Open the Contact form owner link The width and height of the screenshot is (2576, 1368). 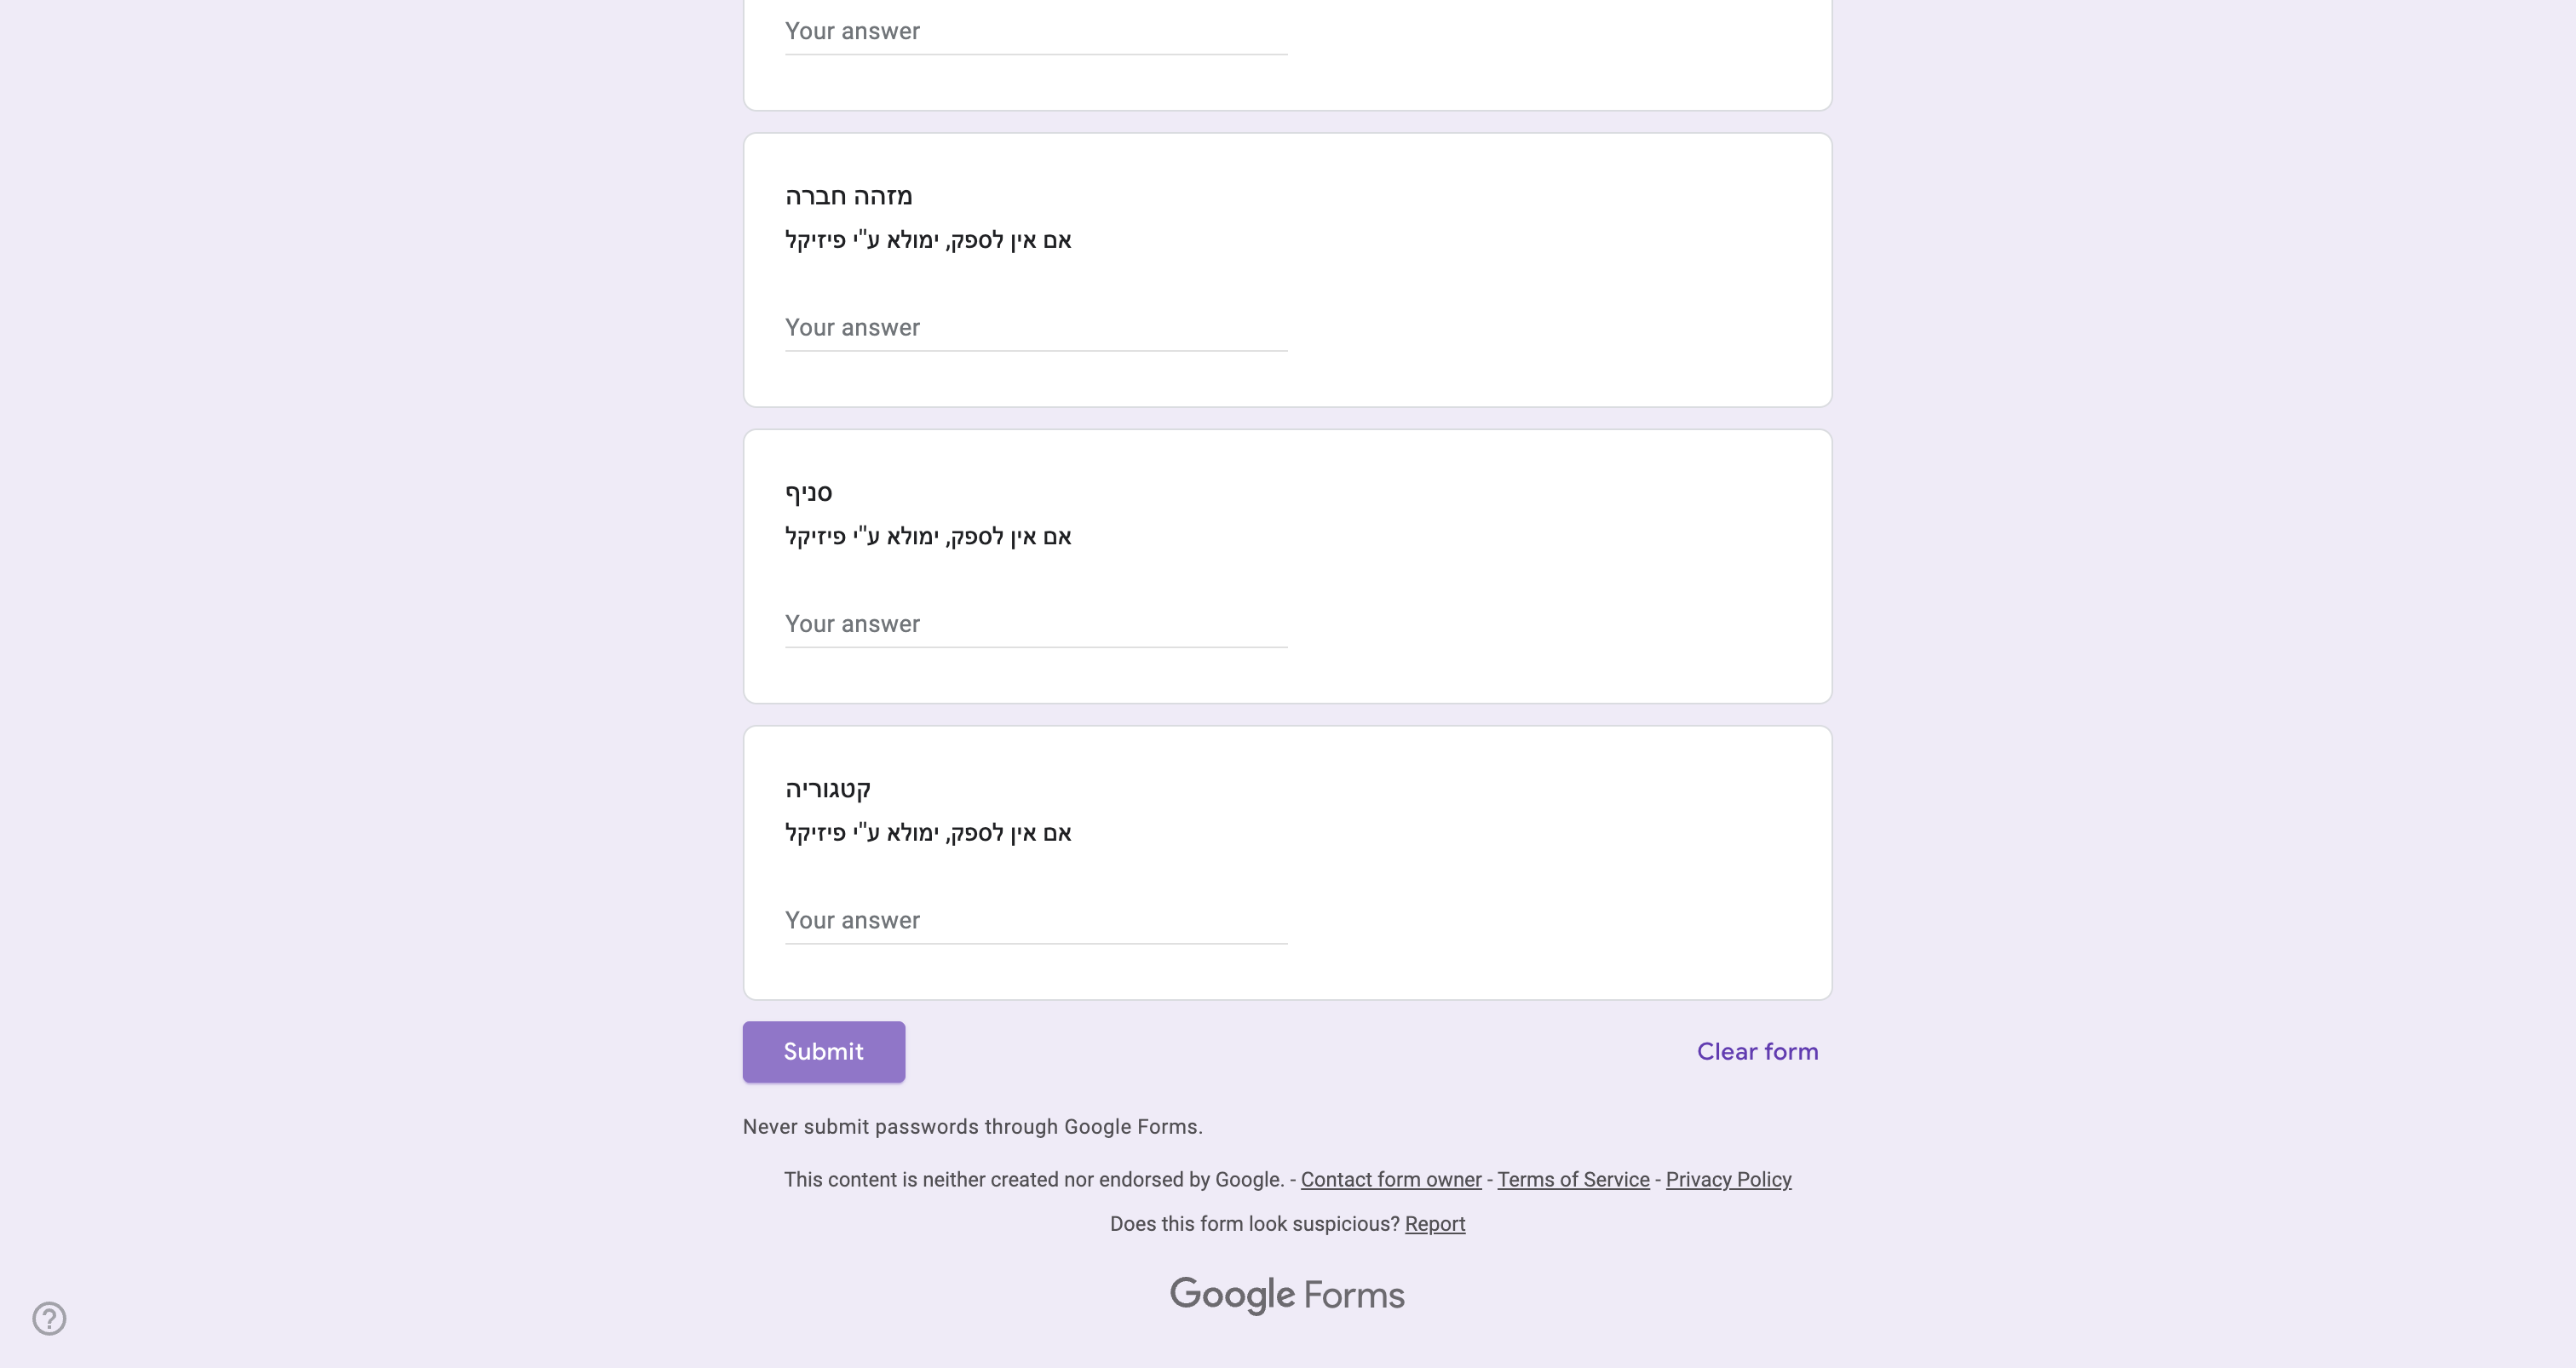[x=1391, y=1179]
